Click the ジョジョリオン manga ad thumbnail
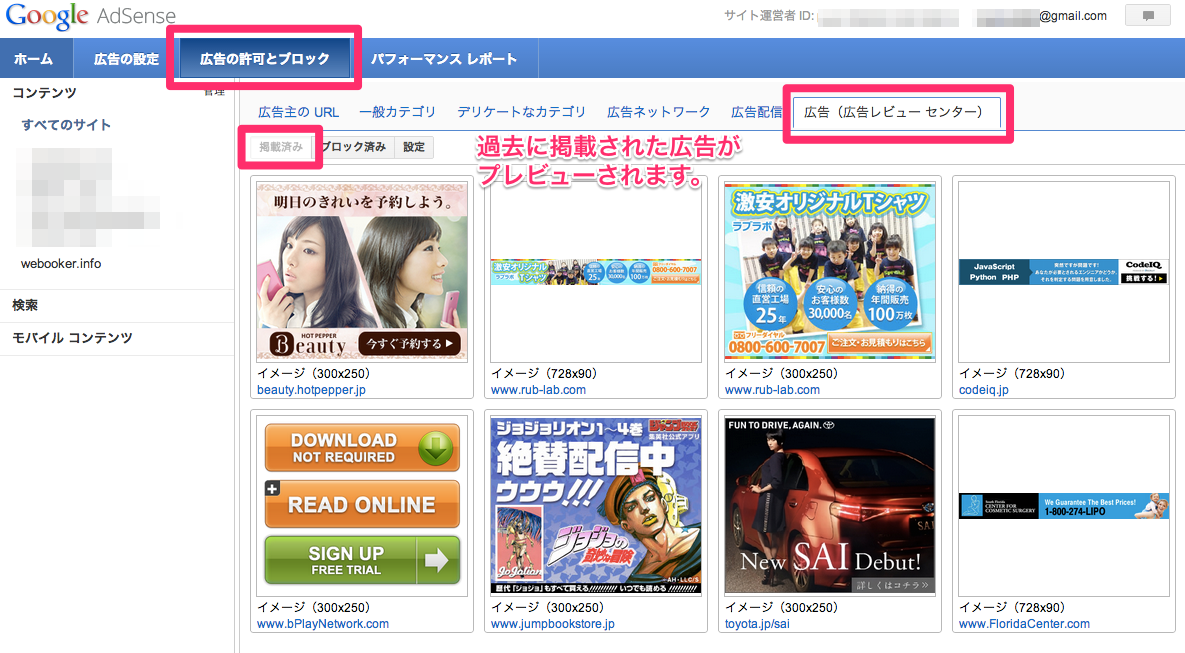 click(596, 505)
